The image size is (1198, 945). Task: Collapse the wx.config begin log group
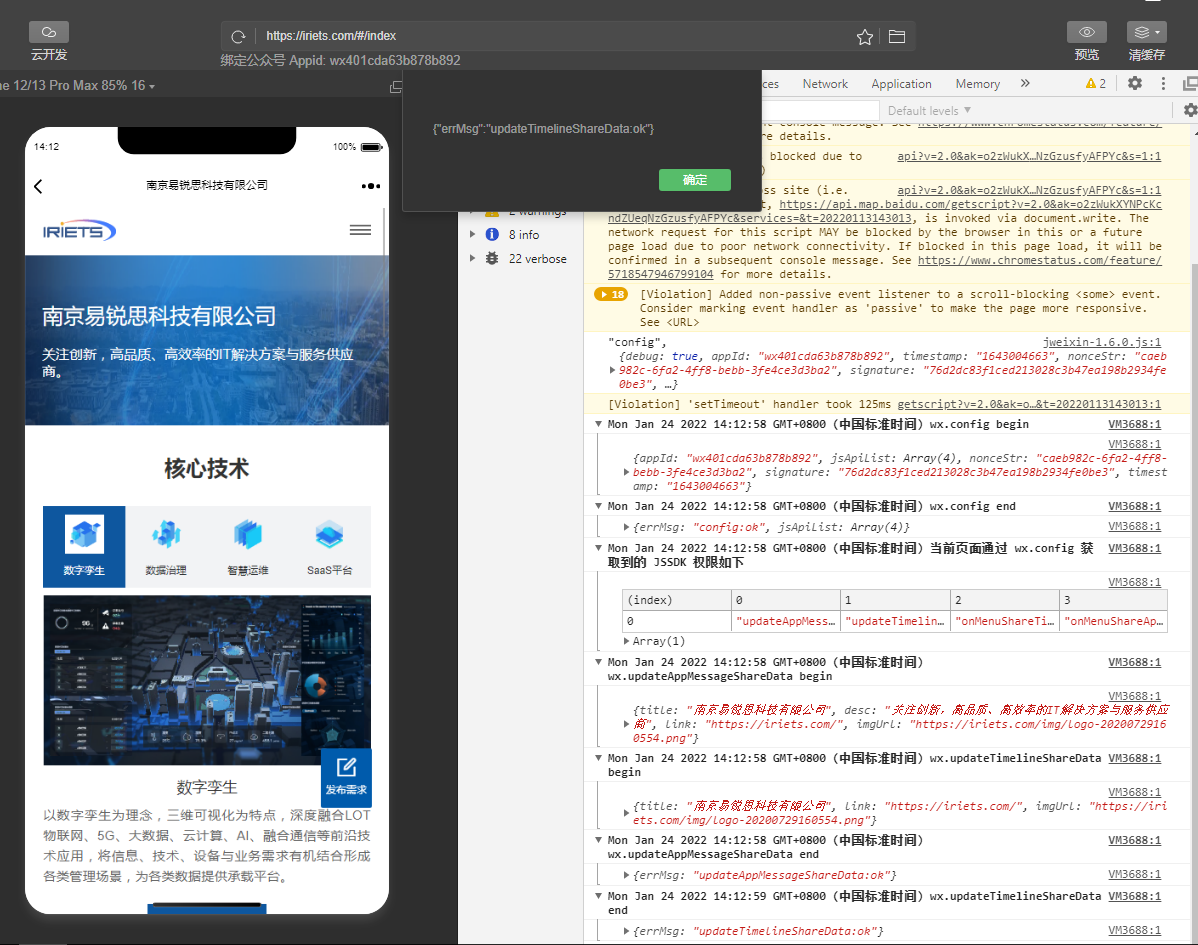point(599,424)
